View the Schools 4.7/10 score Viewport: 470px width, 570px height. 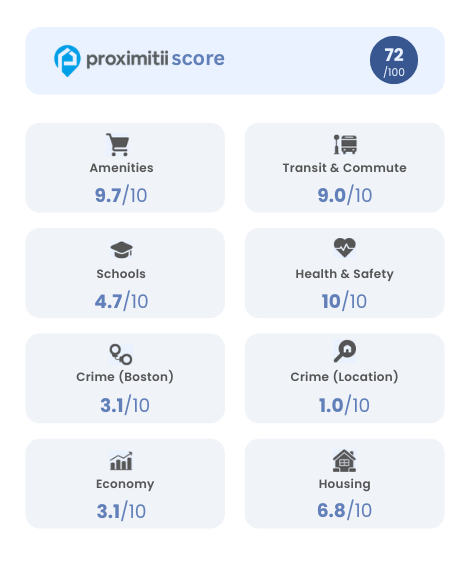tap(121, 301)
